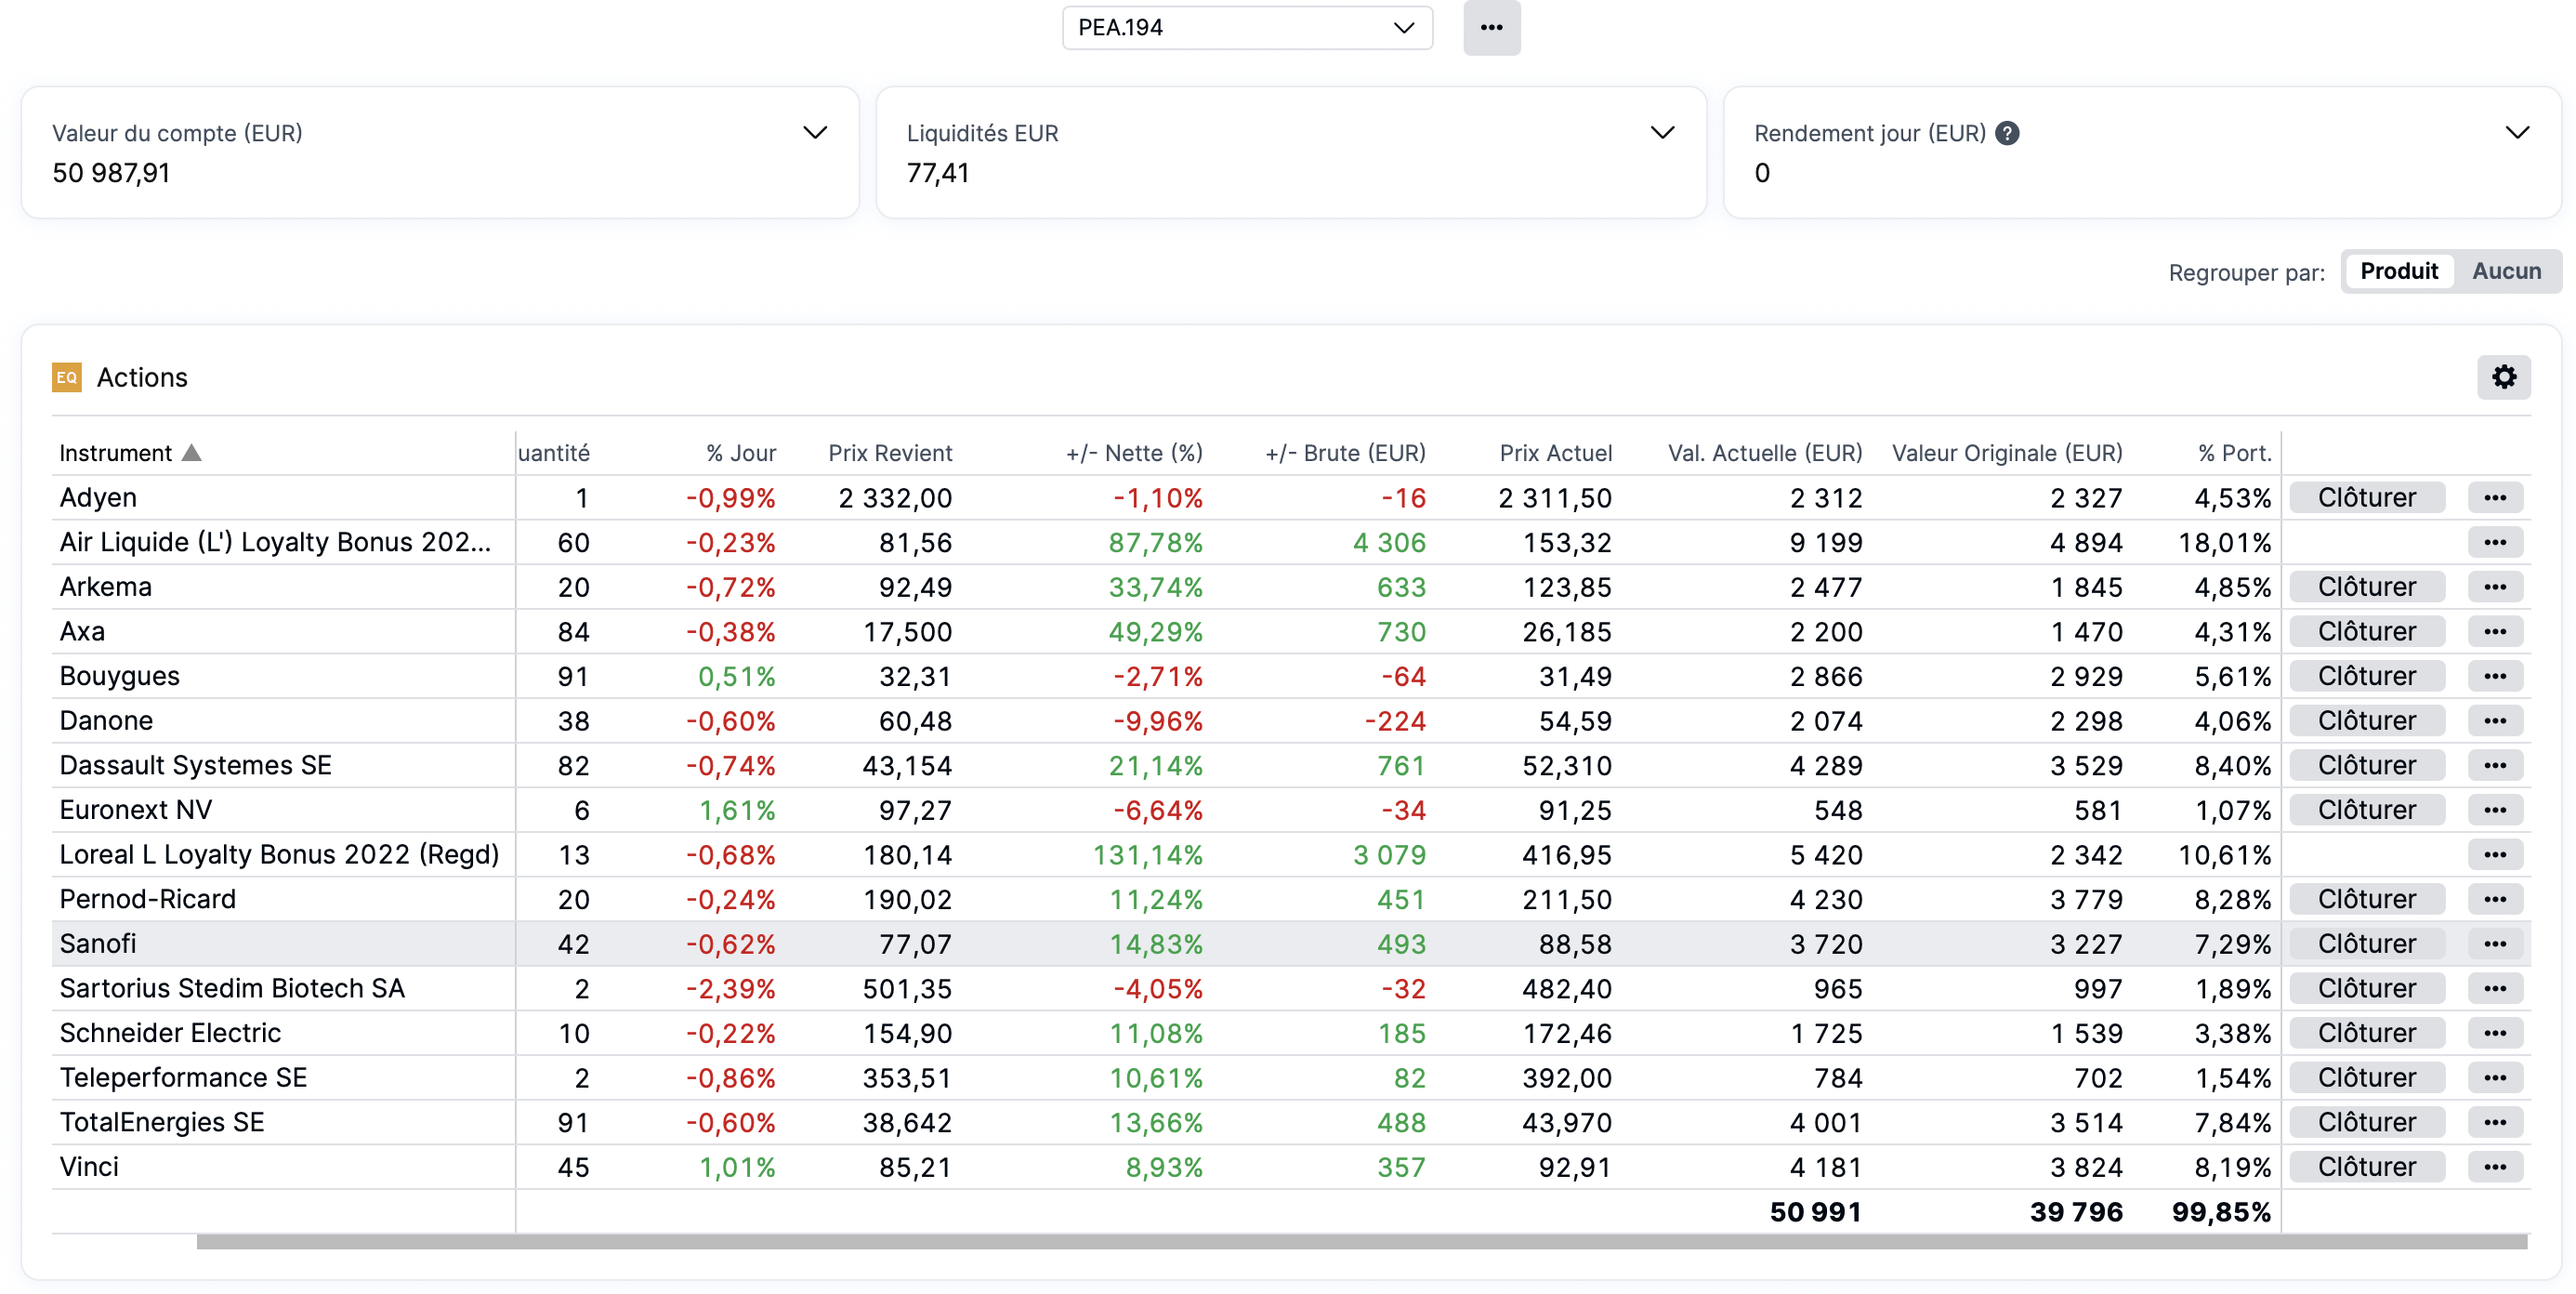Expand the Rendement jour card chevron
The image size is (2576, 1294).
click(2516, 133)
